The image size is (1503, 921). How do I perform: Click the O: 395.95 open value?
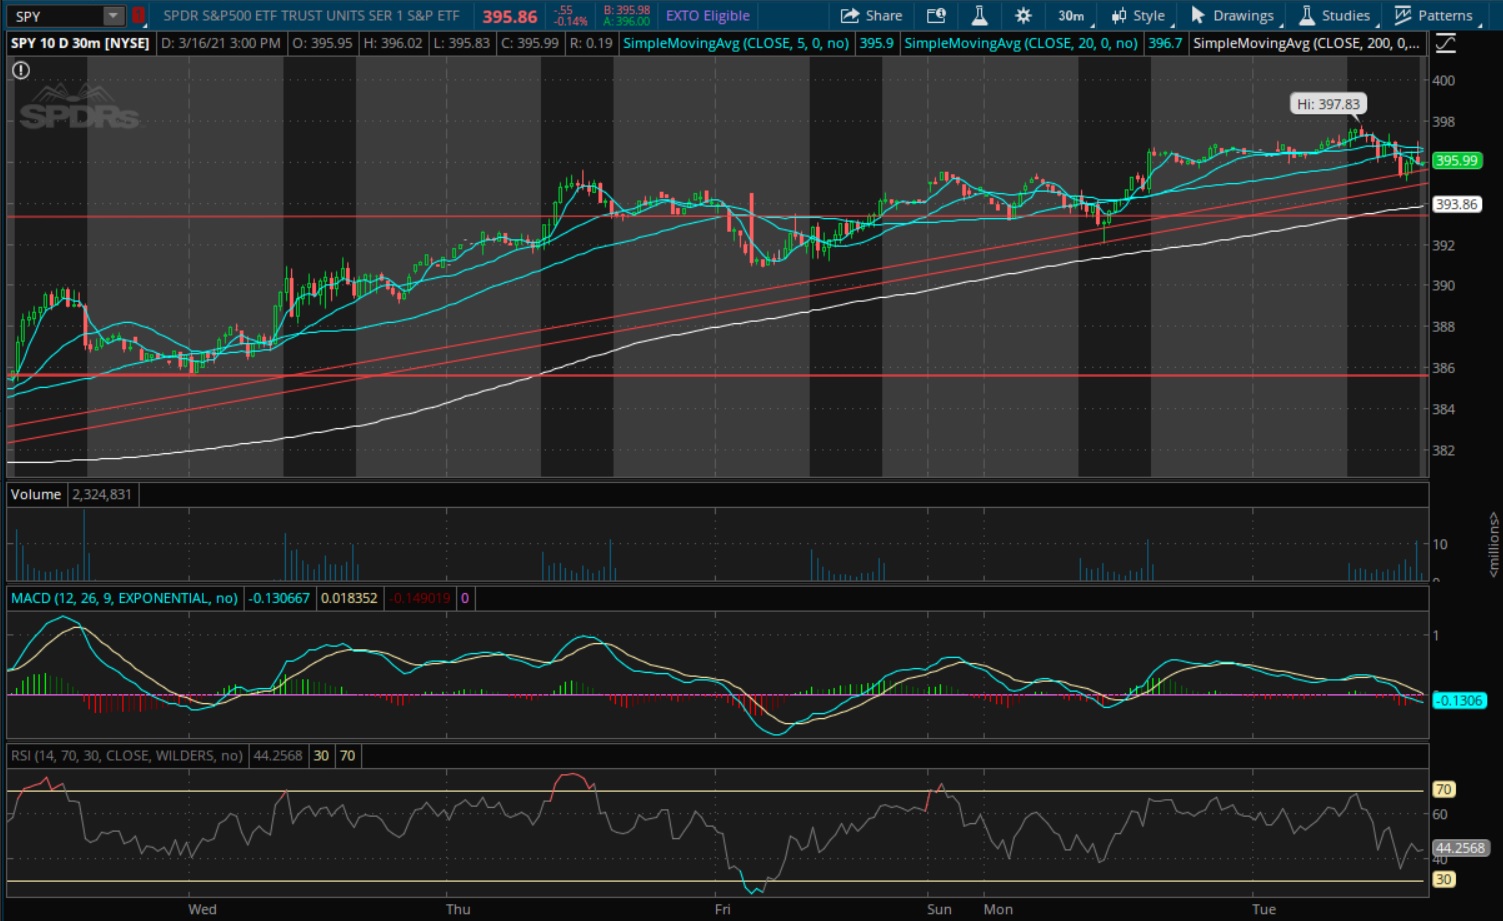[322, 44]
